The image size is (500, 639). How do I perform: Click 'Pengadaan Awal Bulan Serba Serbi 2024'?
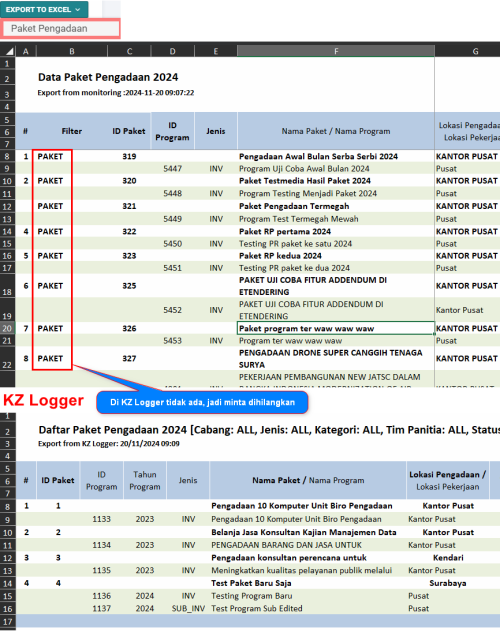pyautogui.click(x=318, y=156)
